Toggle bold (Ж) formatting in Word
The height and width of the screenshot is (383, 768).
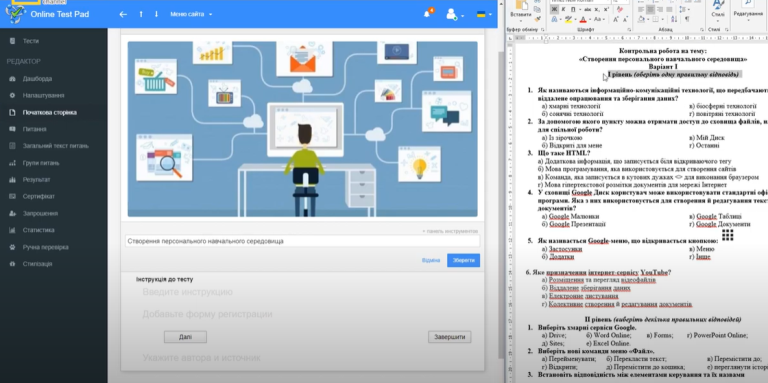pos(554,9)
